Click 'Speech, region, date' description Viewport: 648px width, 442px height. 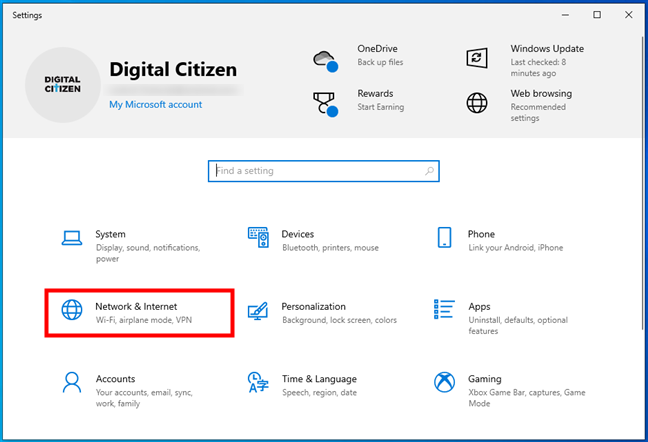[319, 392]
